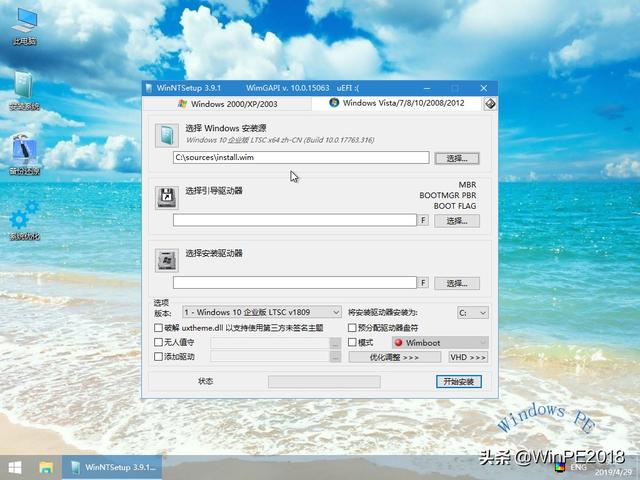Switch to Windows Vista/7/8/10/2008/2012 tab
Image resolution: width=640 pixels, height=480 pixels.
coord(396,103)
